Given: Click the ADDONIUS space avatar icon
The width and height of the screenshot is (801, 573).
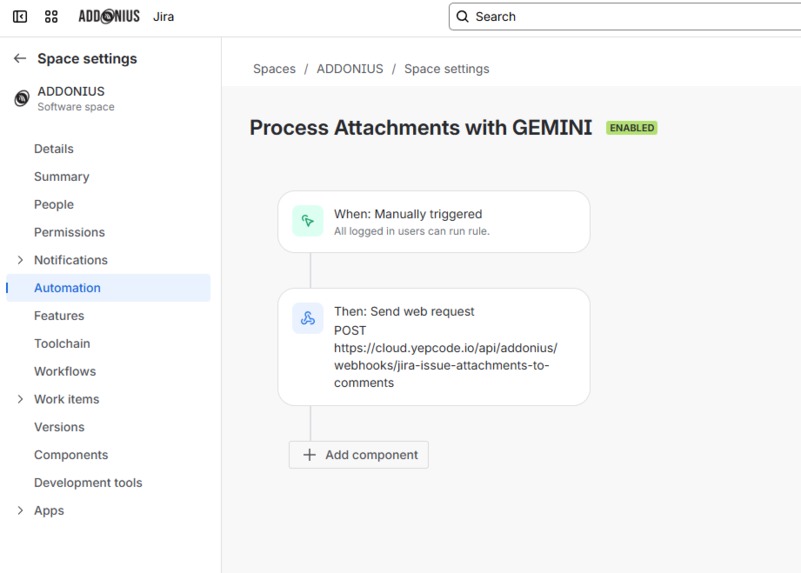Looking at the screenshot, I should 21,98.
